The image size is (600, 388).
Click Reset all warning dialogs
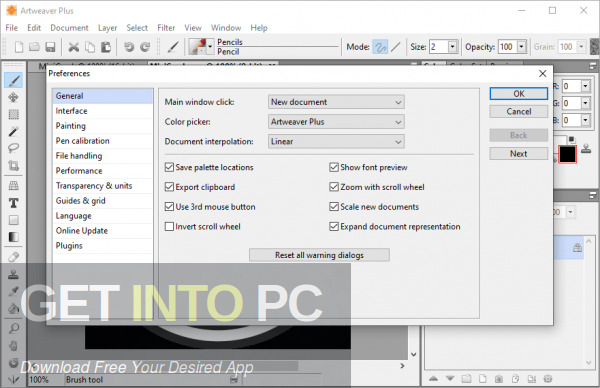point(319,255)
